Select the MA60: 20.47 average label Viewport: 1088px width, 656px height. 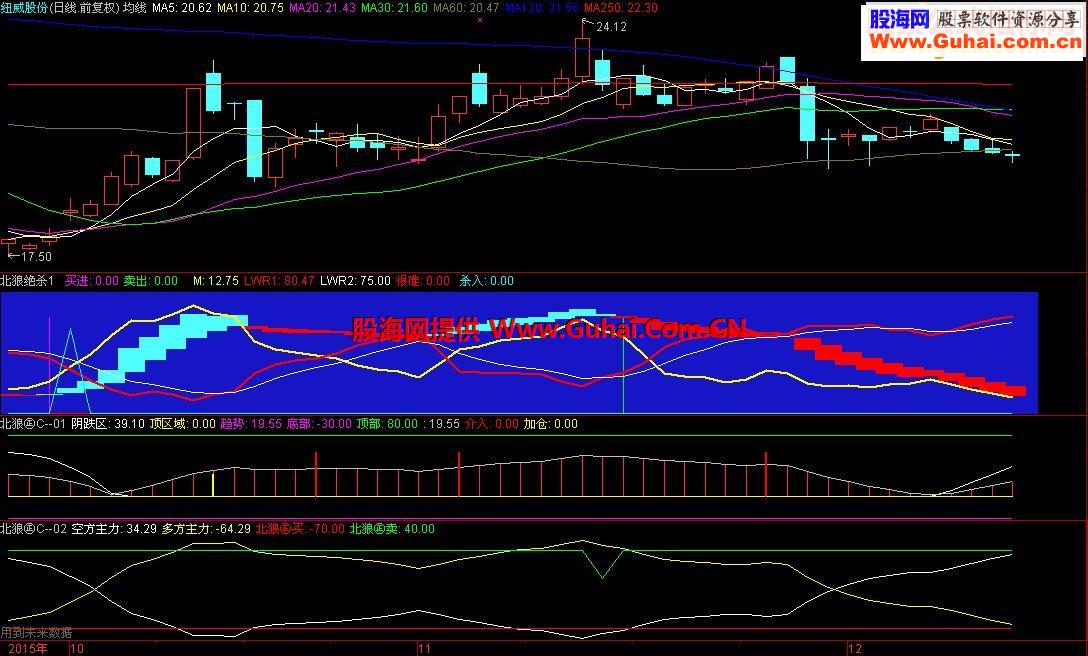coord(466,8)
